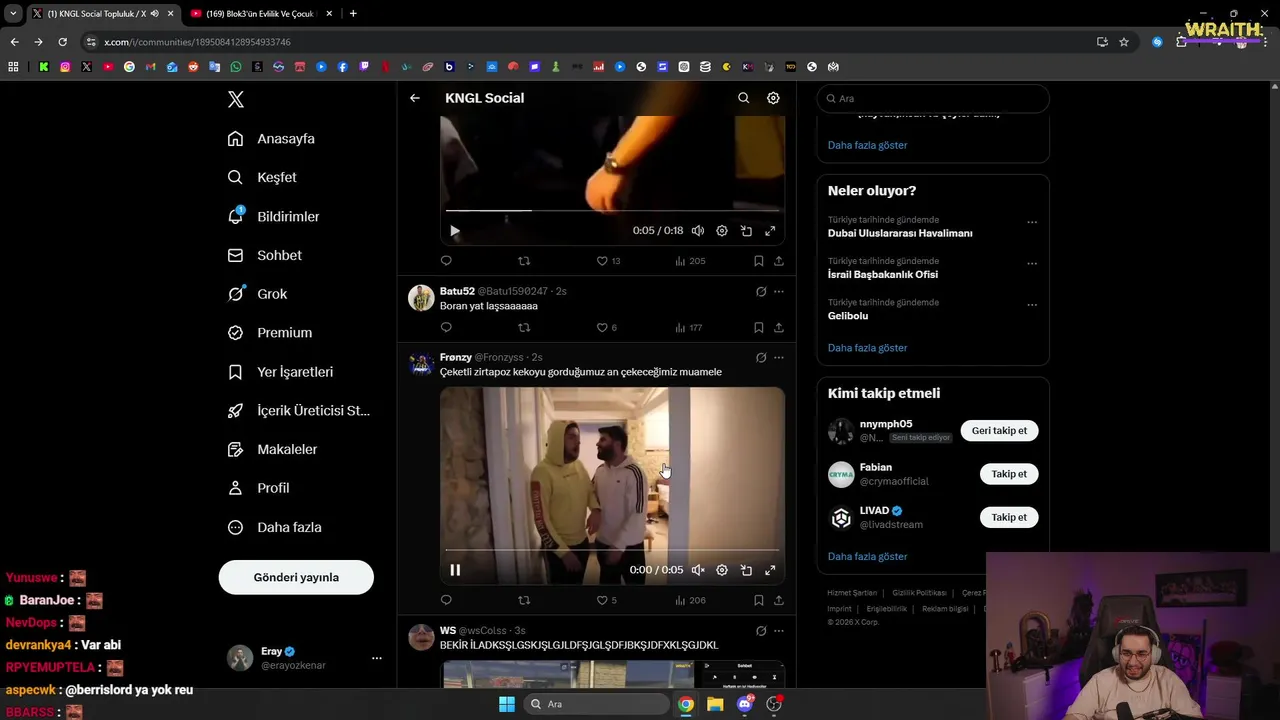Open File Explorer from the taskbar

715,704
